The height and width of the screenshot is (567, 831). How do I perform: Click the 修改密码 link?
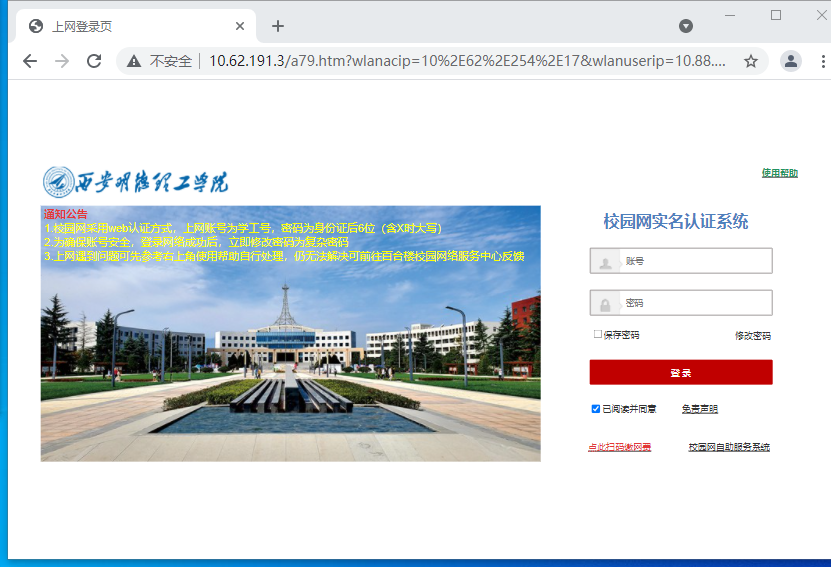[752, 336]
